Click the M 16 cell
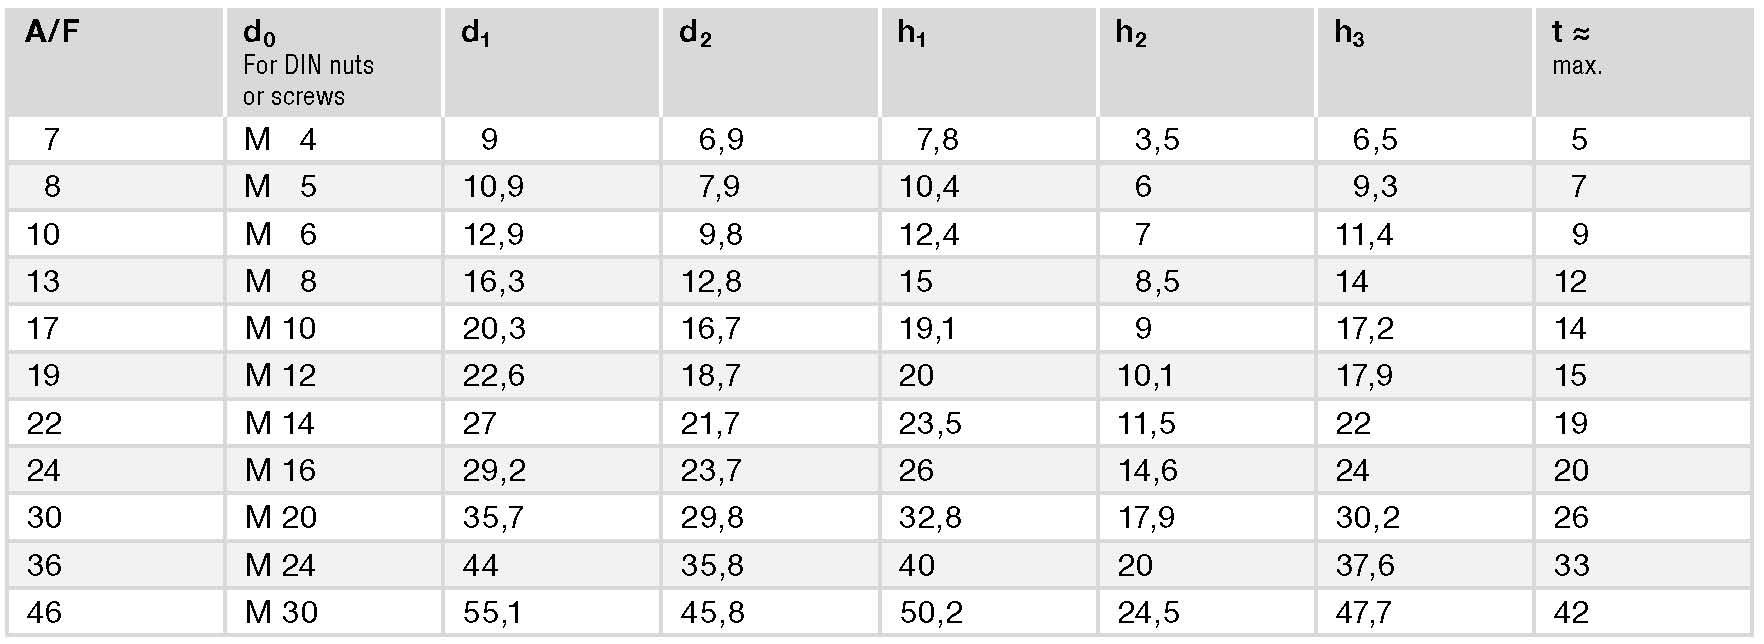The height and width of the screenshot is (644, 1764). tap(280, 470)
